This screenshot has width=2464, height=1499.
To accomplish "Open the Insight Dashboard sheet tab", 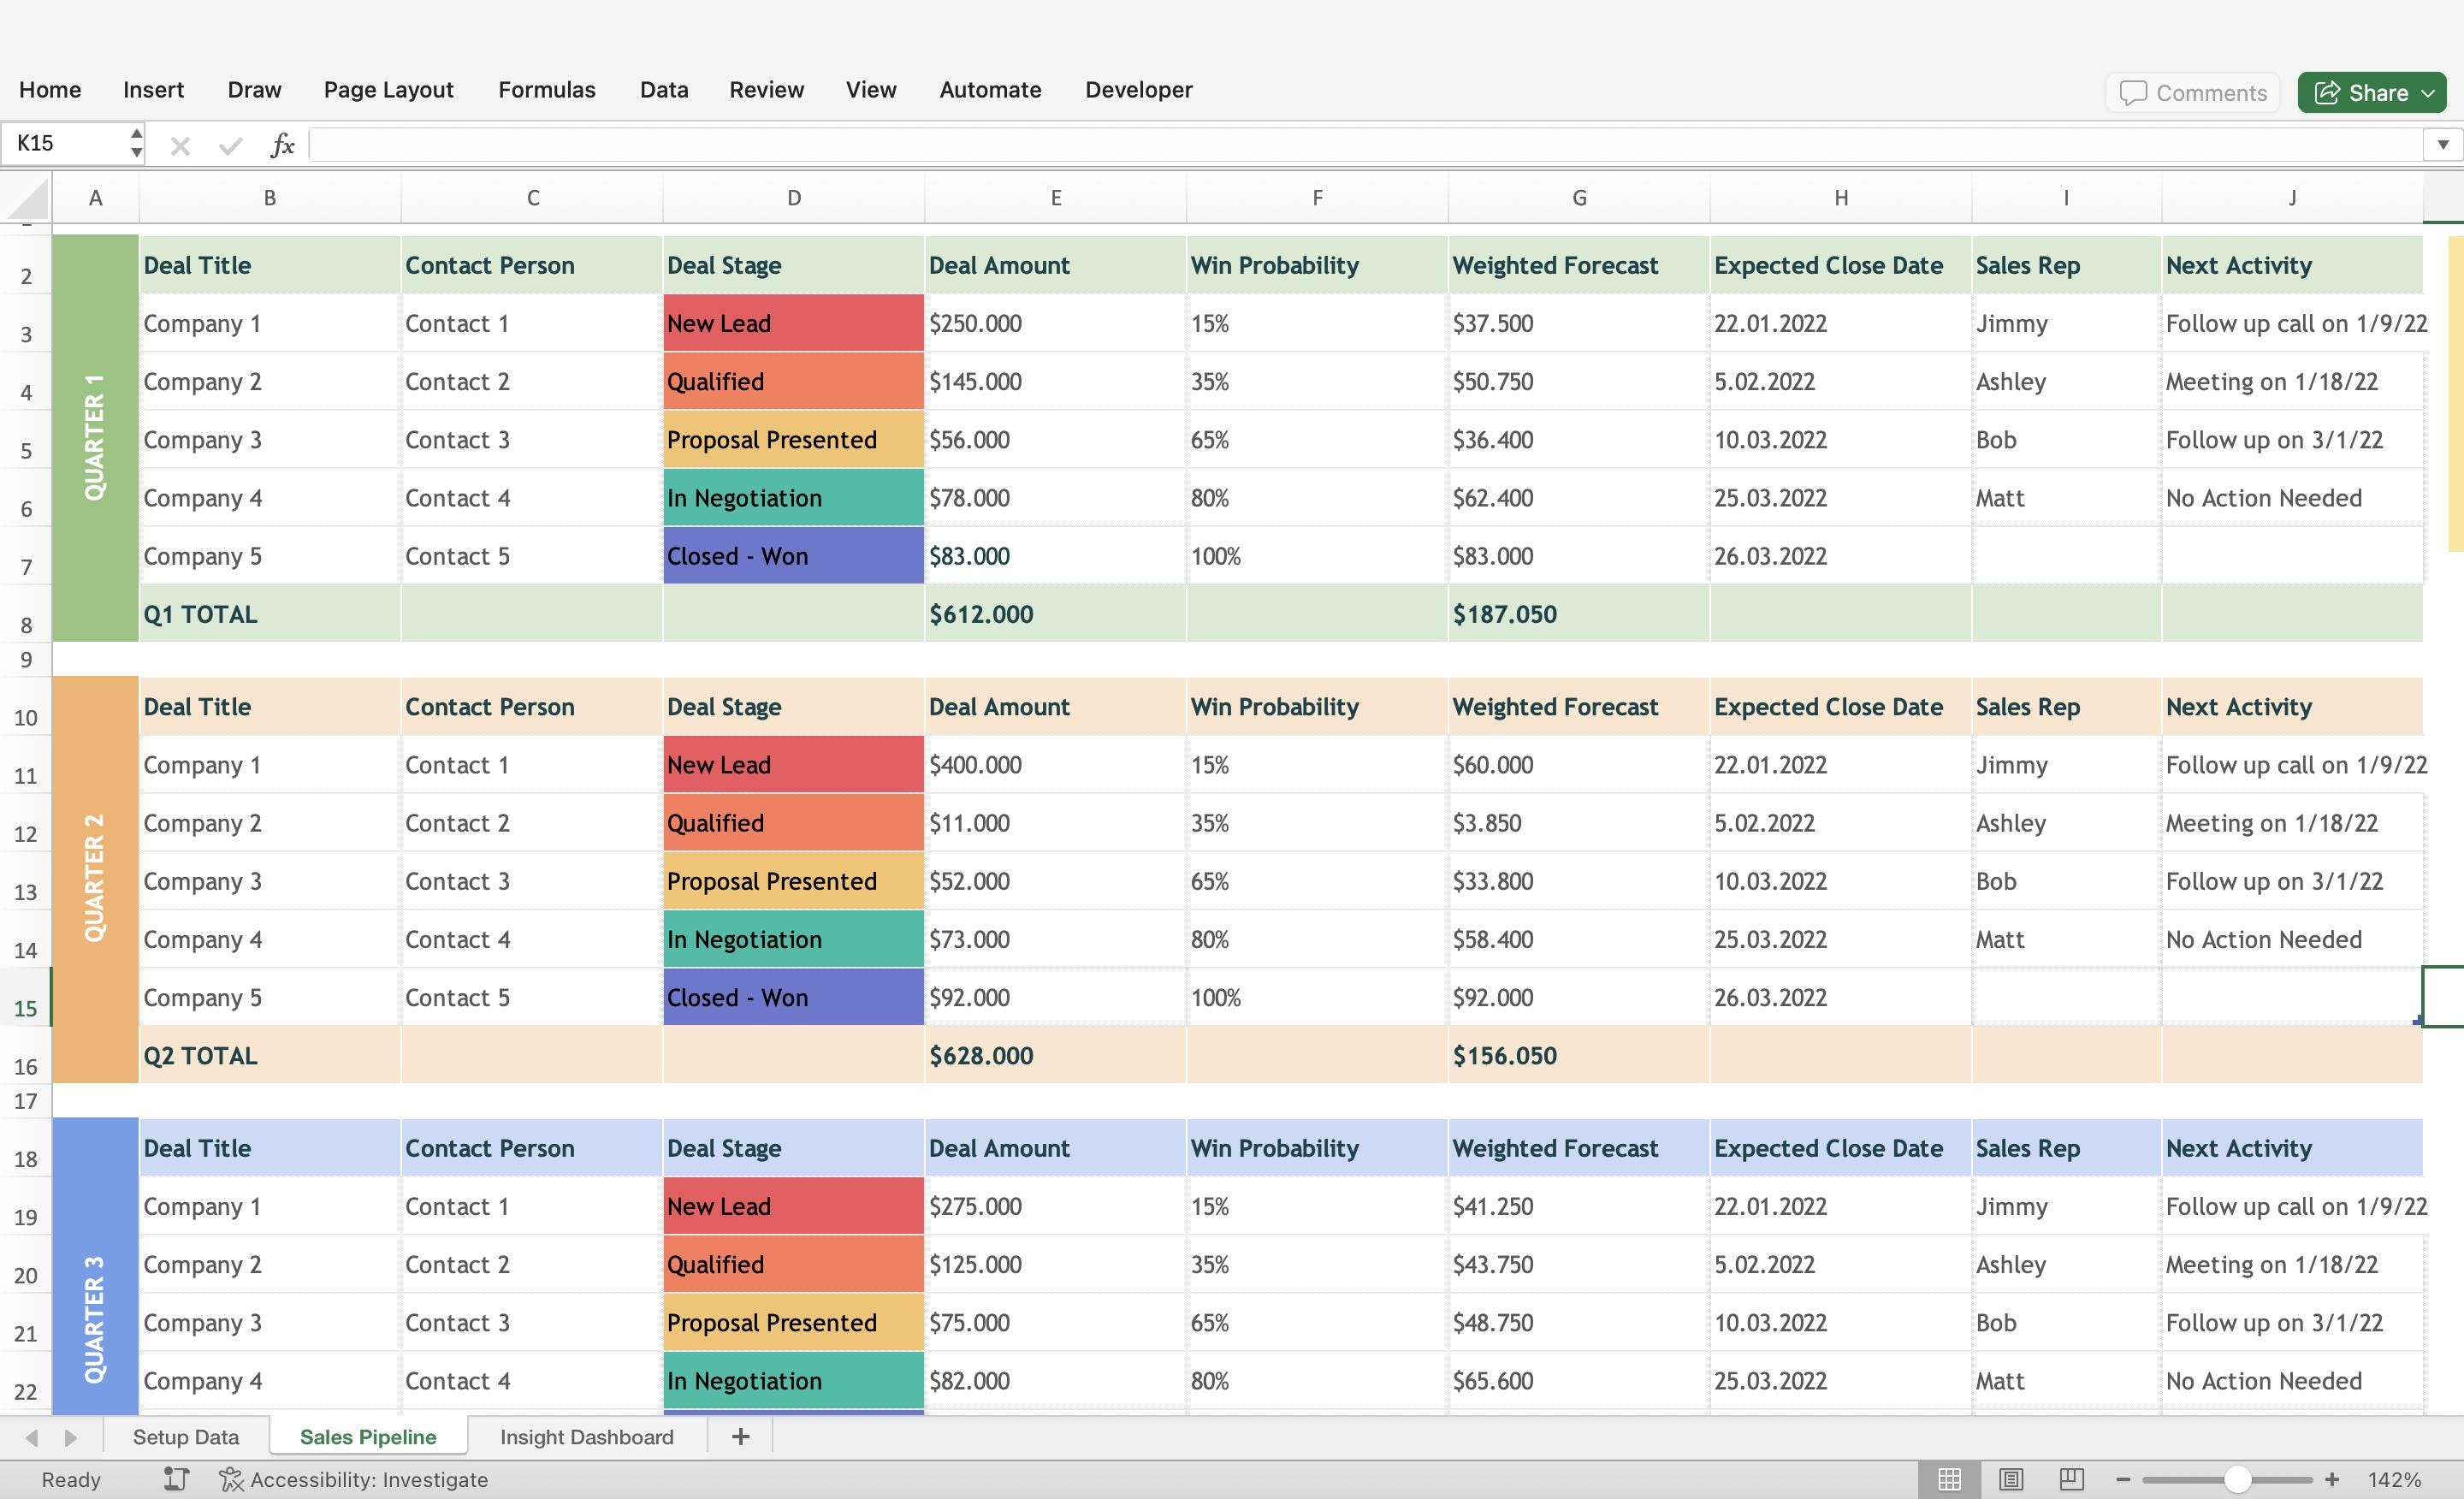I will pyautogui.click(x=587, y=1436).
